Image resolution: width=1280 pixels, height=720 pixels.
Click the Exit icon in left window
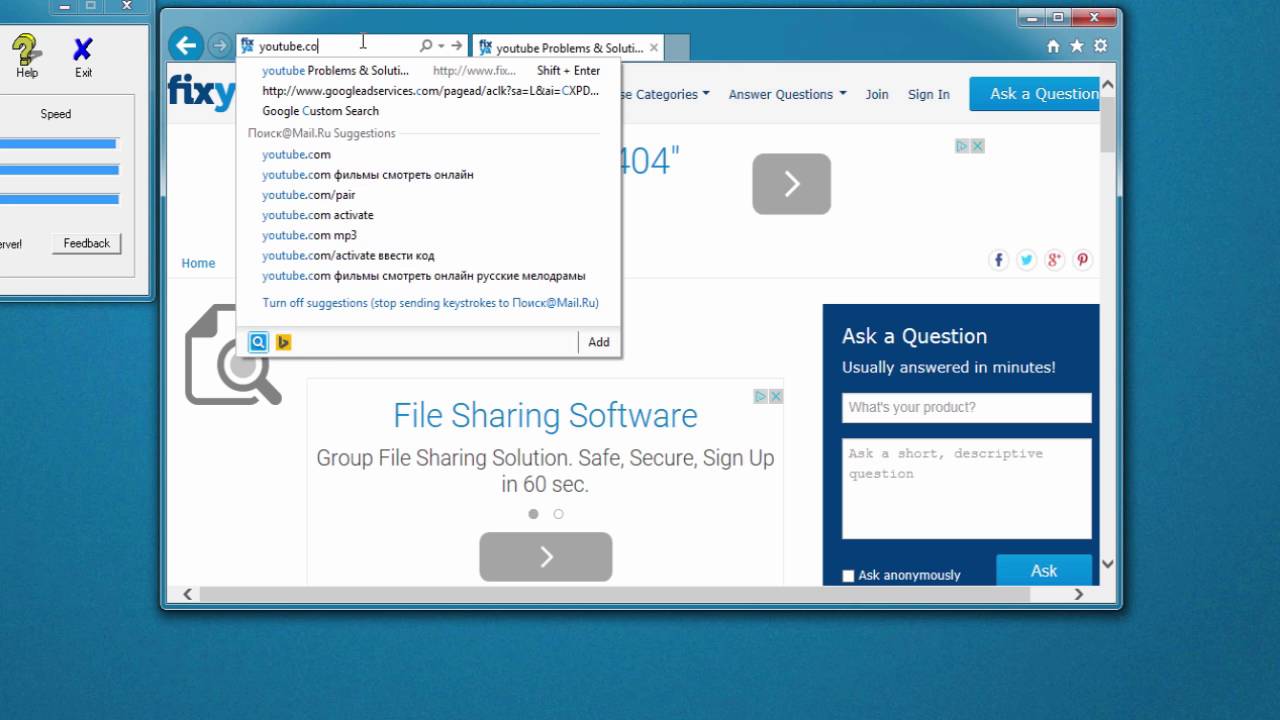pyautogui.click(x=83, y=56)
